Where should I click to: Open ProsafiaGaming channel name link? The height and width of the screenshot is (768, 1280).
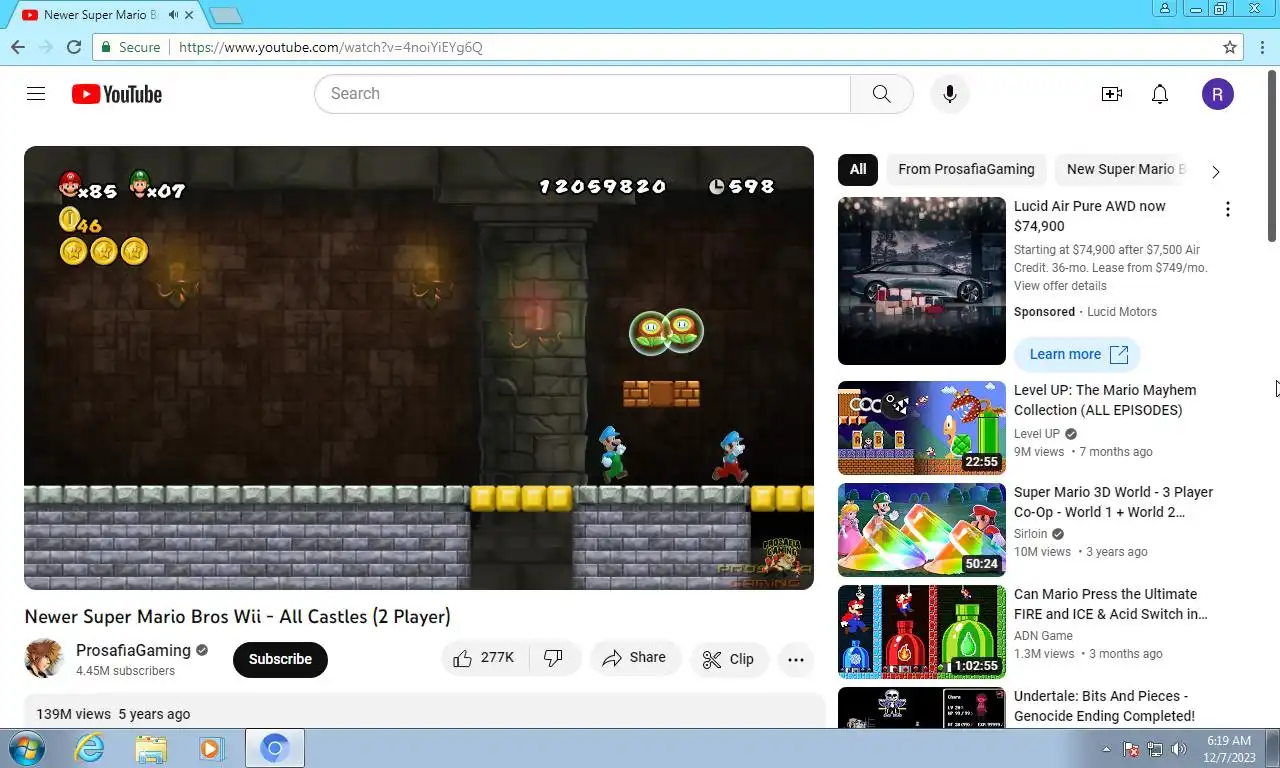point(133,650)
